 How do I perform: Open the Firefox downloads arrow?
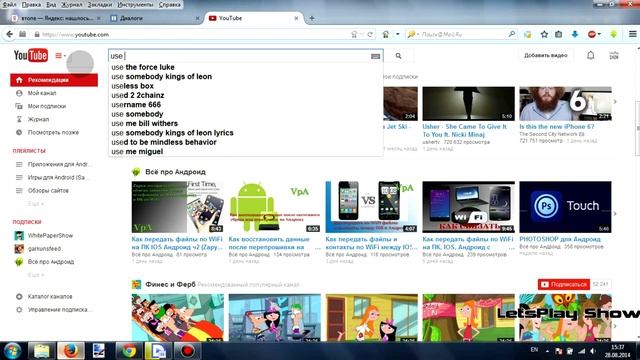[x=575, y=34]
